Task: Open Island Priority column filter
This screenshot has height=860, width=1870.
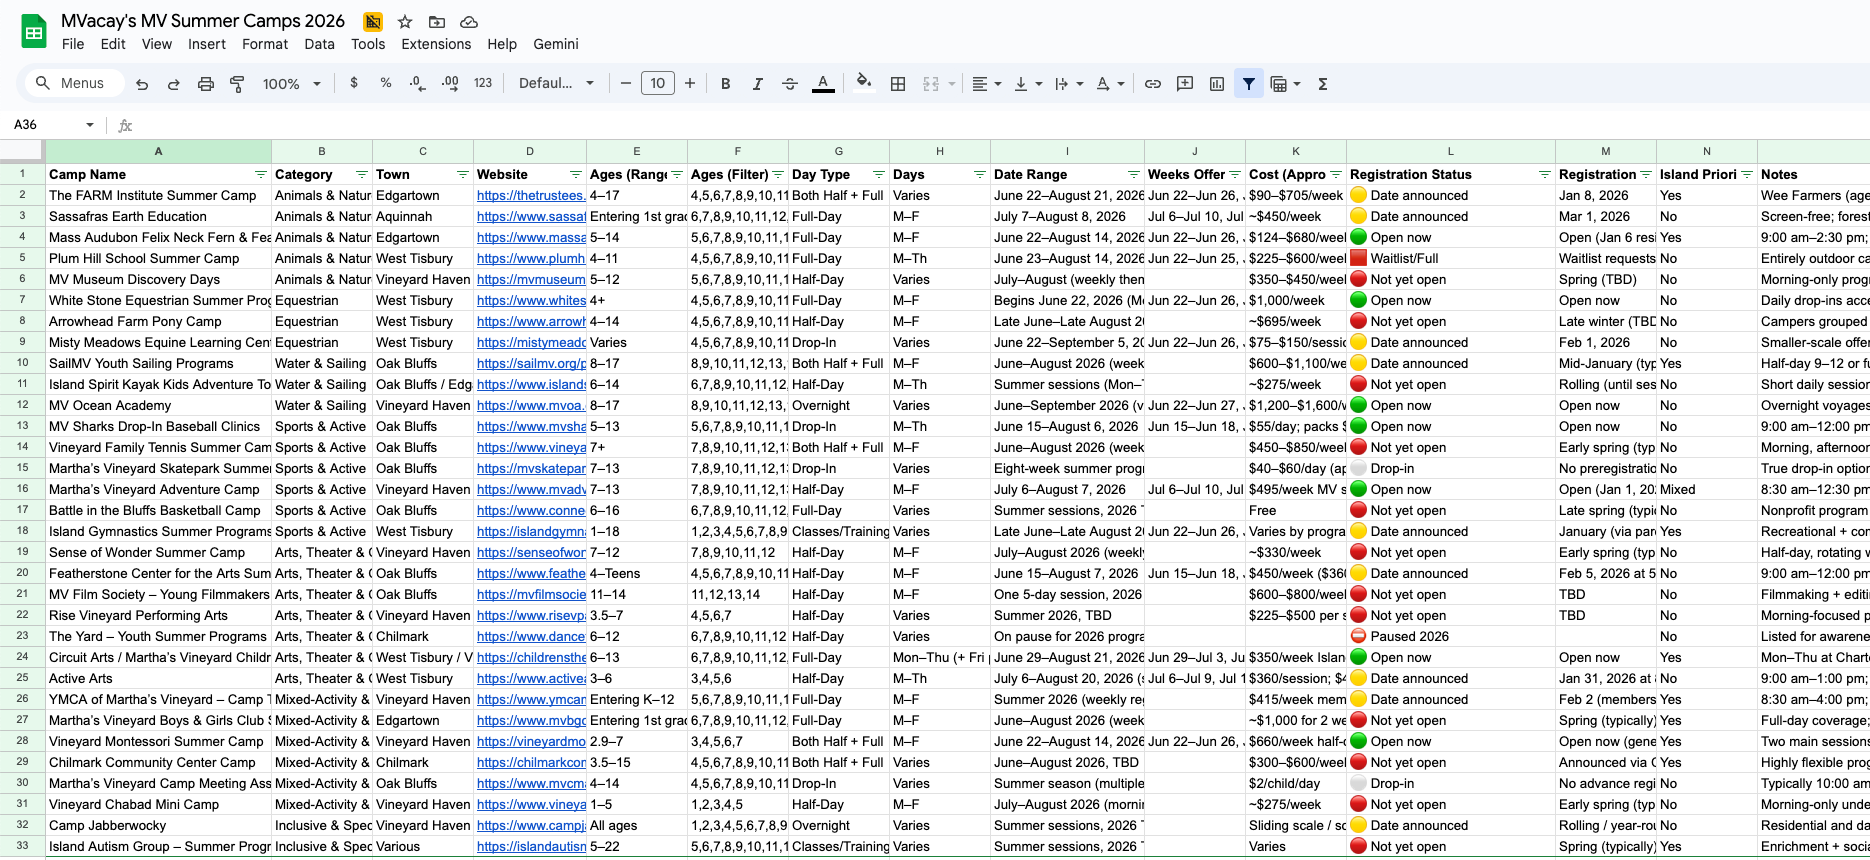Action: pyautogui.click(x=1747, y=174)
